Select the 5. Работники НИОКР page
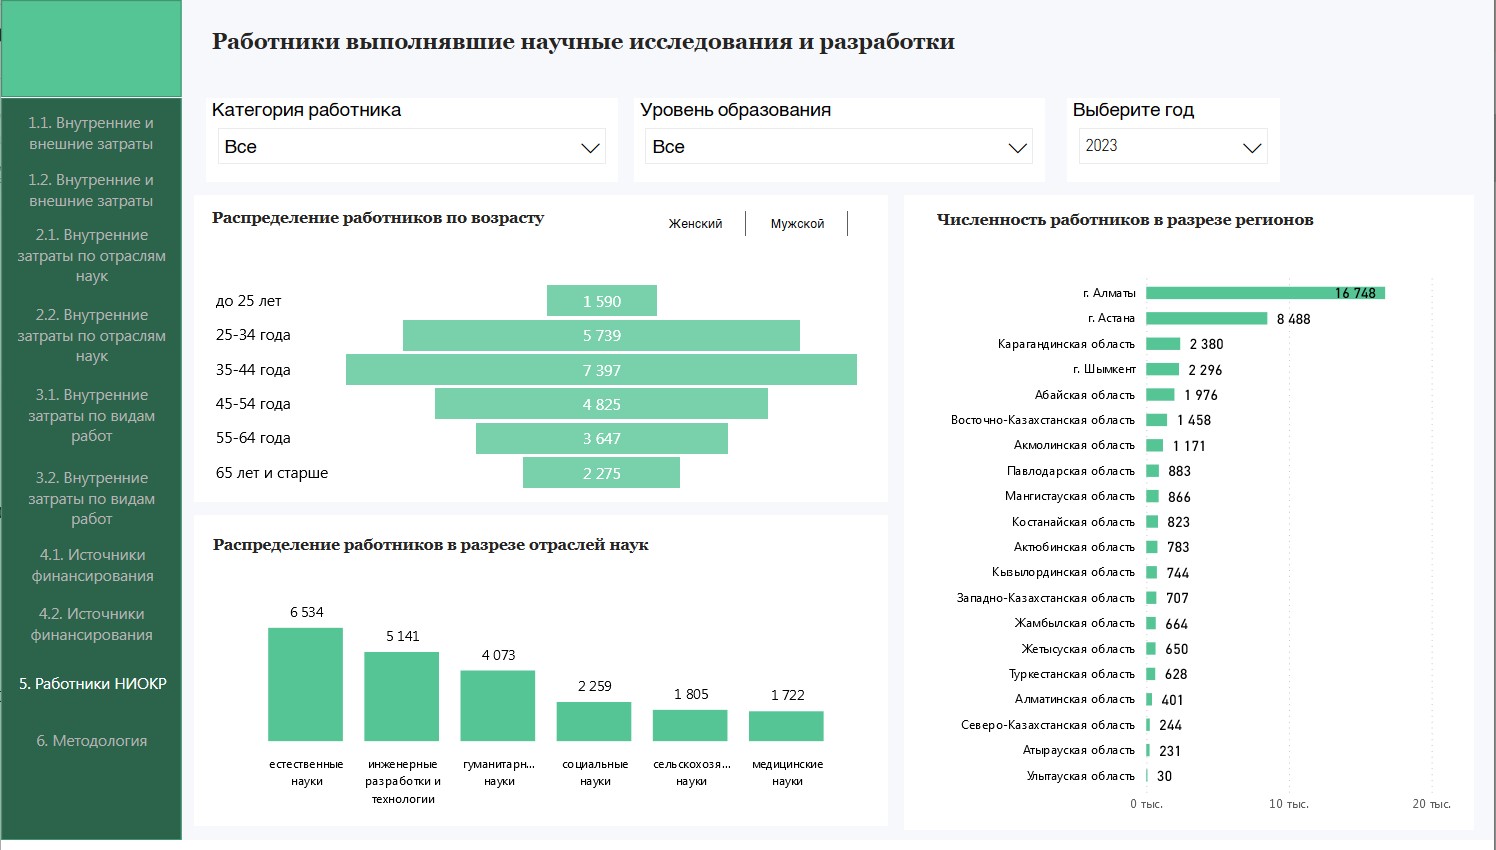Screen dimensions: 1496x850 pyautogui.click(x=92, y=684)
